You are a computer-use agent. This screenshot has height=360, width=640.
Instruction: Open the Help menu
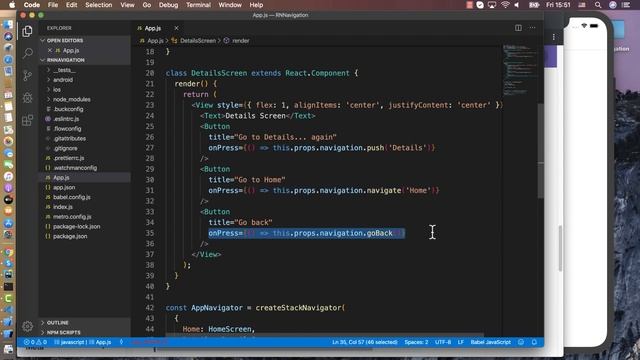pyautogui.click(x=256, y=5)
